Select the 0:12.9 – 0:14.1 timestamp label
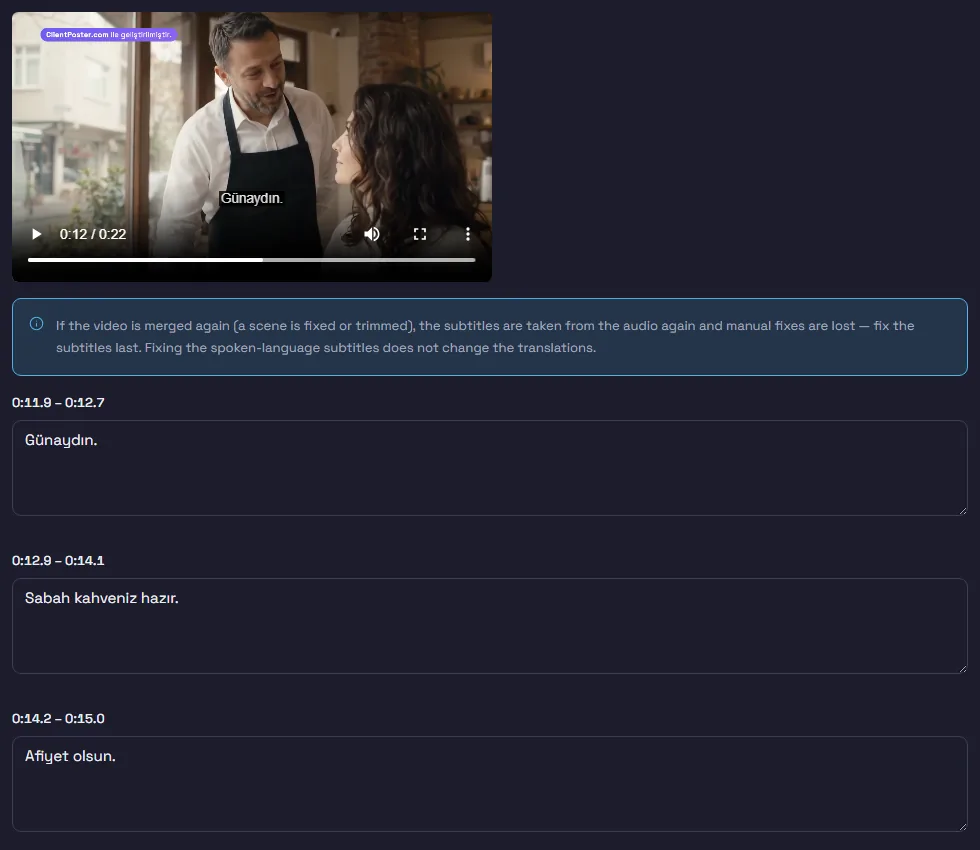 (x=58, y=561)
